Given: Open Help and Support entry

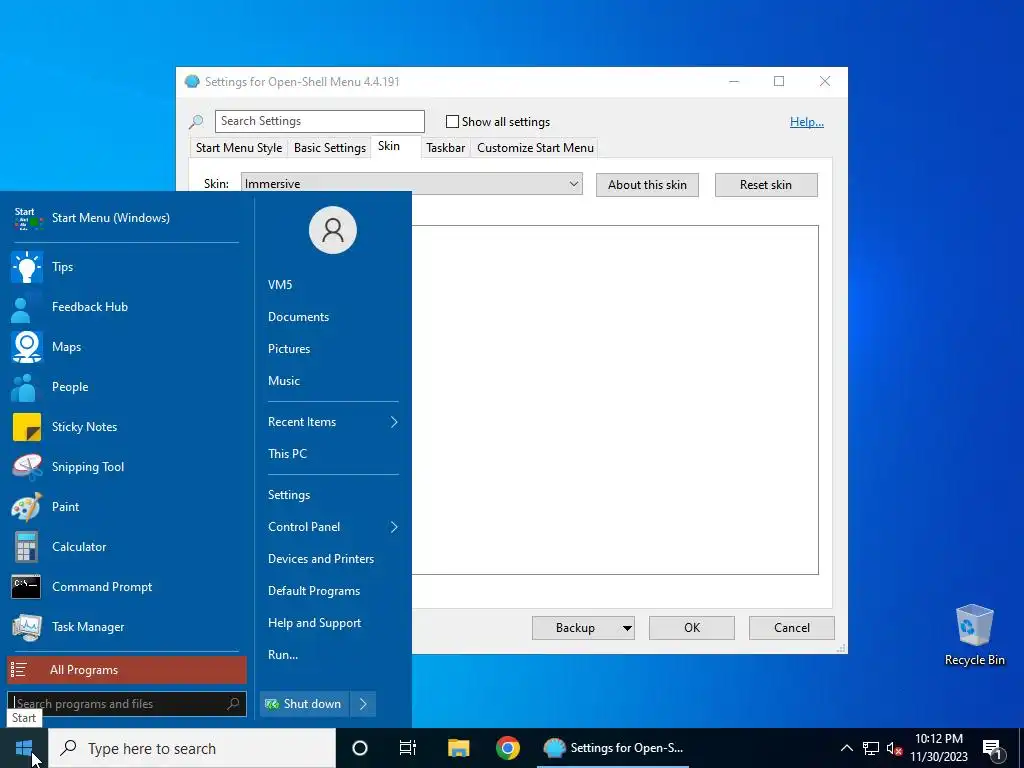Looking at the screenshot, I should point(314,623).
